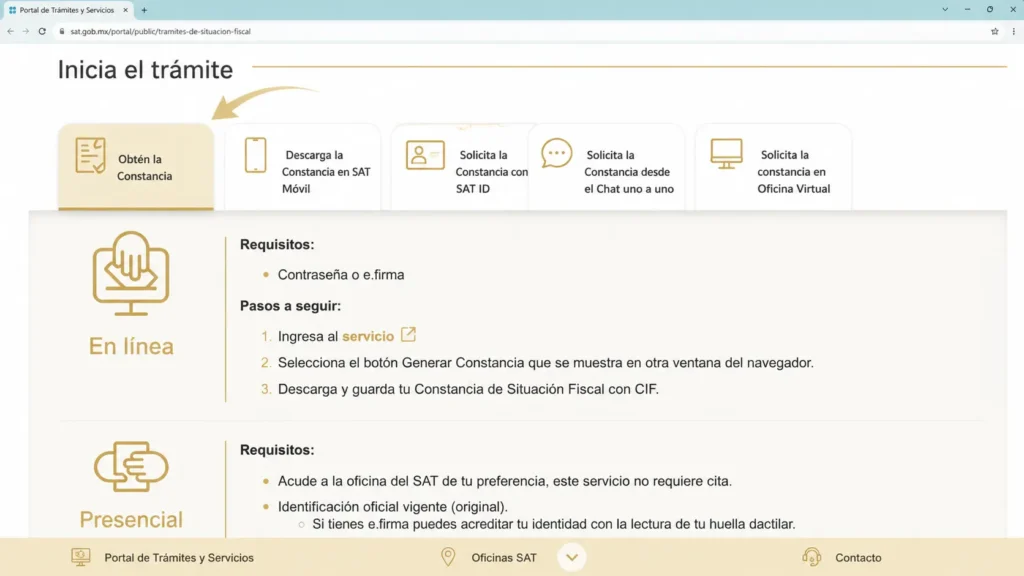Switch to Oficina Virtual tab
The width and height of the screenshot is (1024, 576).
[773, 167]
